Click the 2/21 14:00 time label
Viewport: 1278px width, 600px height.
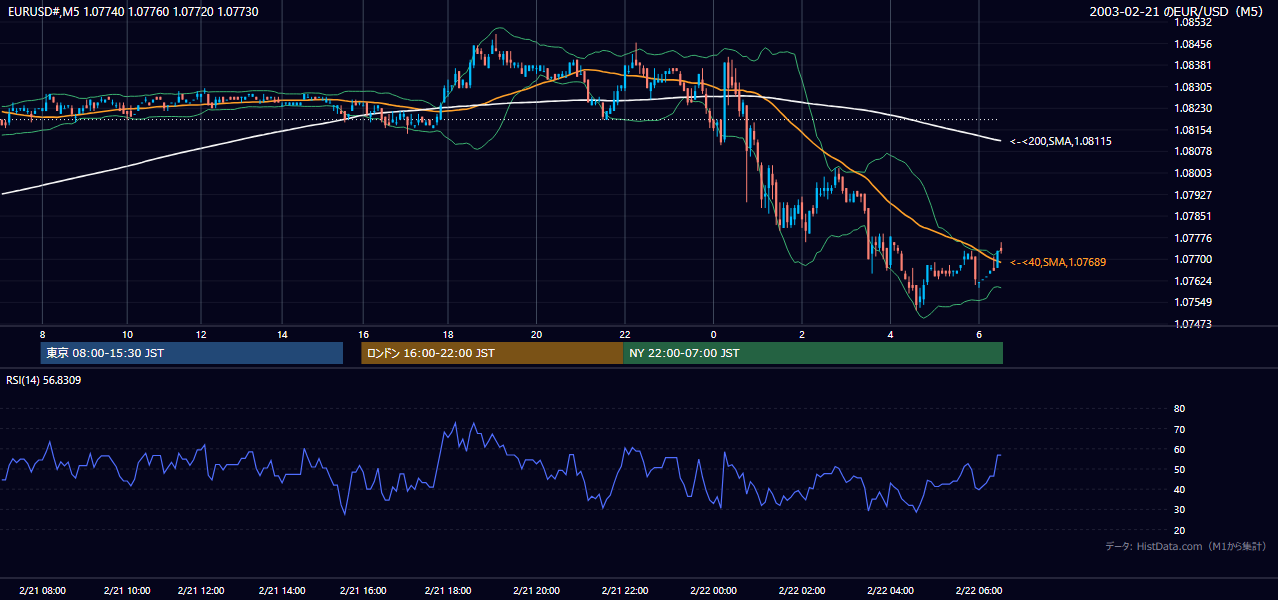(x=280, y=590)
